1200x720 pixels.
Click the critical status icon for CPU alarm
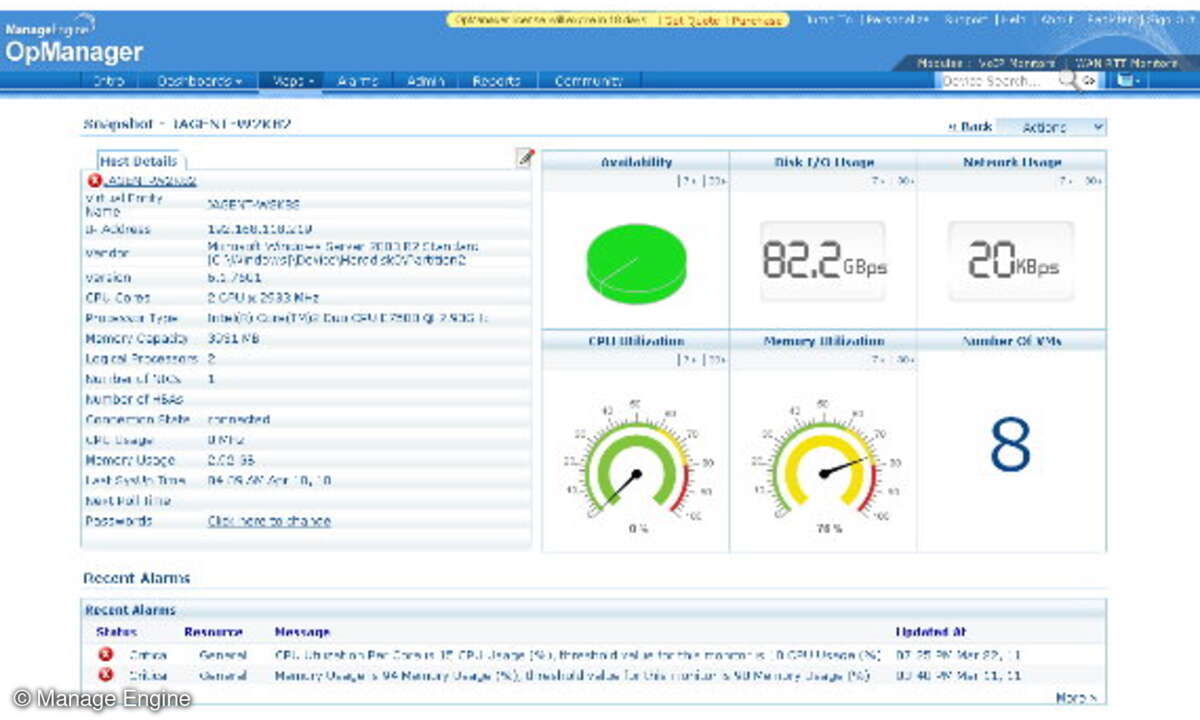click(x=106, y=655)
